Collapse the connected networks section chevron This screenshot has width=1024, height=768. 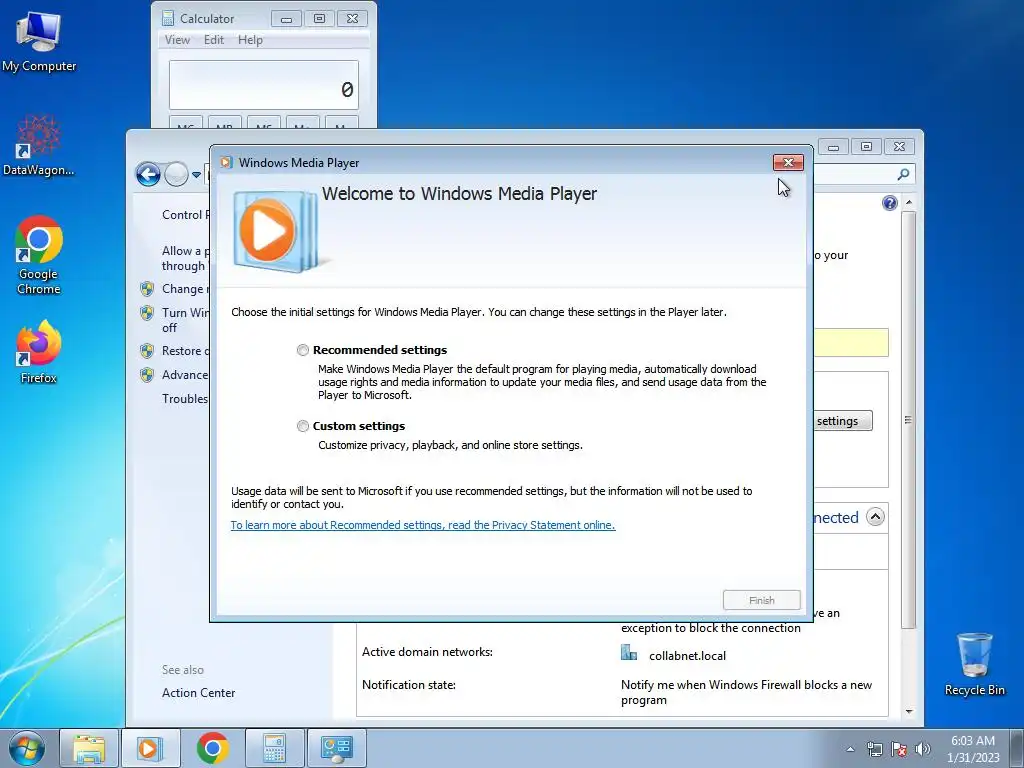(x=875, y=517)
